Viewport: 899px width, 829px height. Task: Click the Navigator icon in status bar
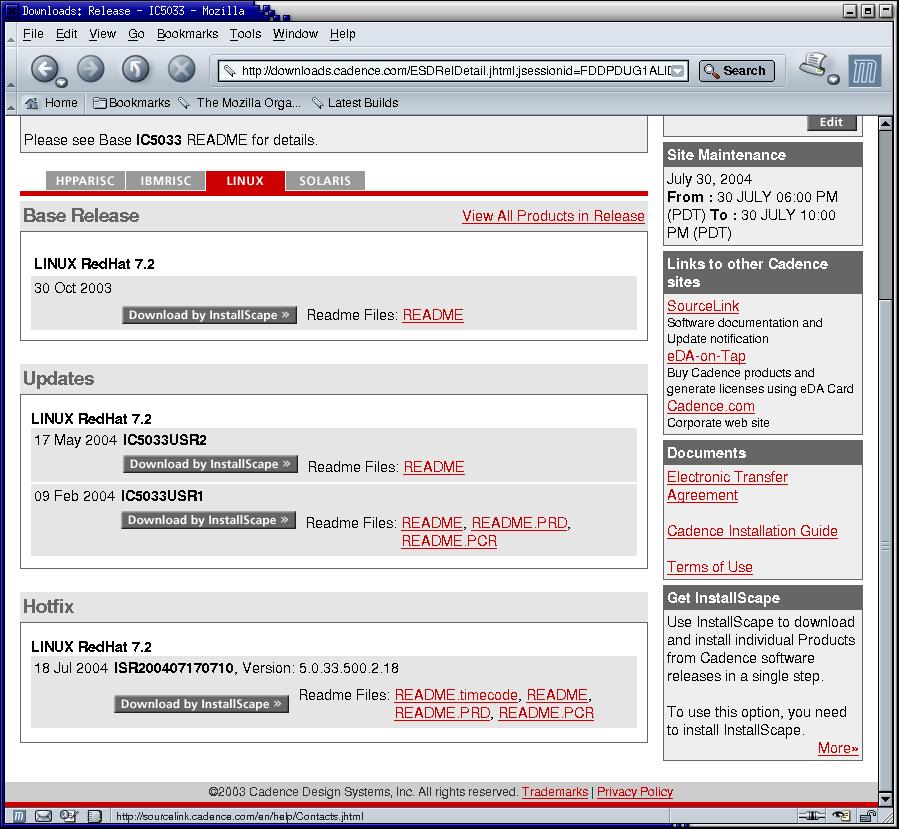tap(19, 816)
